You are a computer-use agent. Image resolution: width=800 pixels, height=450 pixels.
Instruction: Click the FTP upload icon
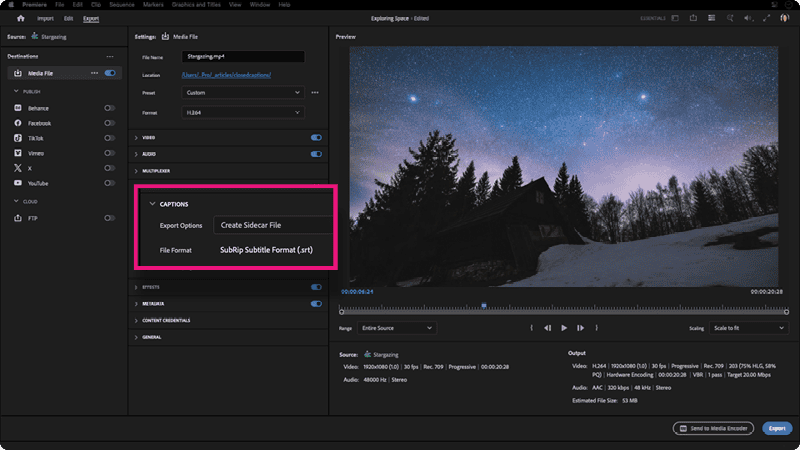18,218
